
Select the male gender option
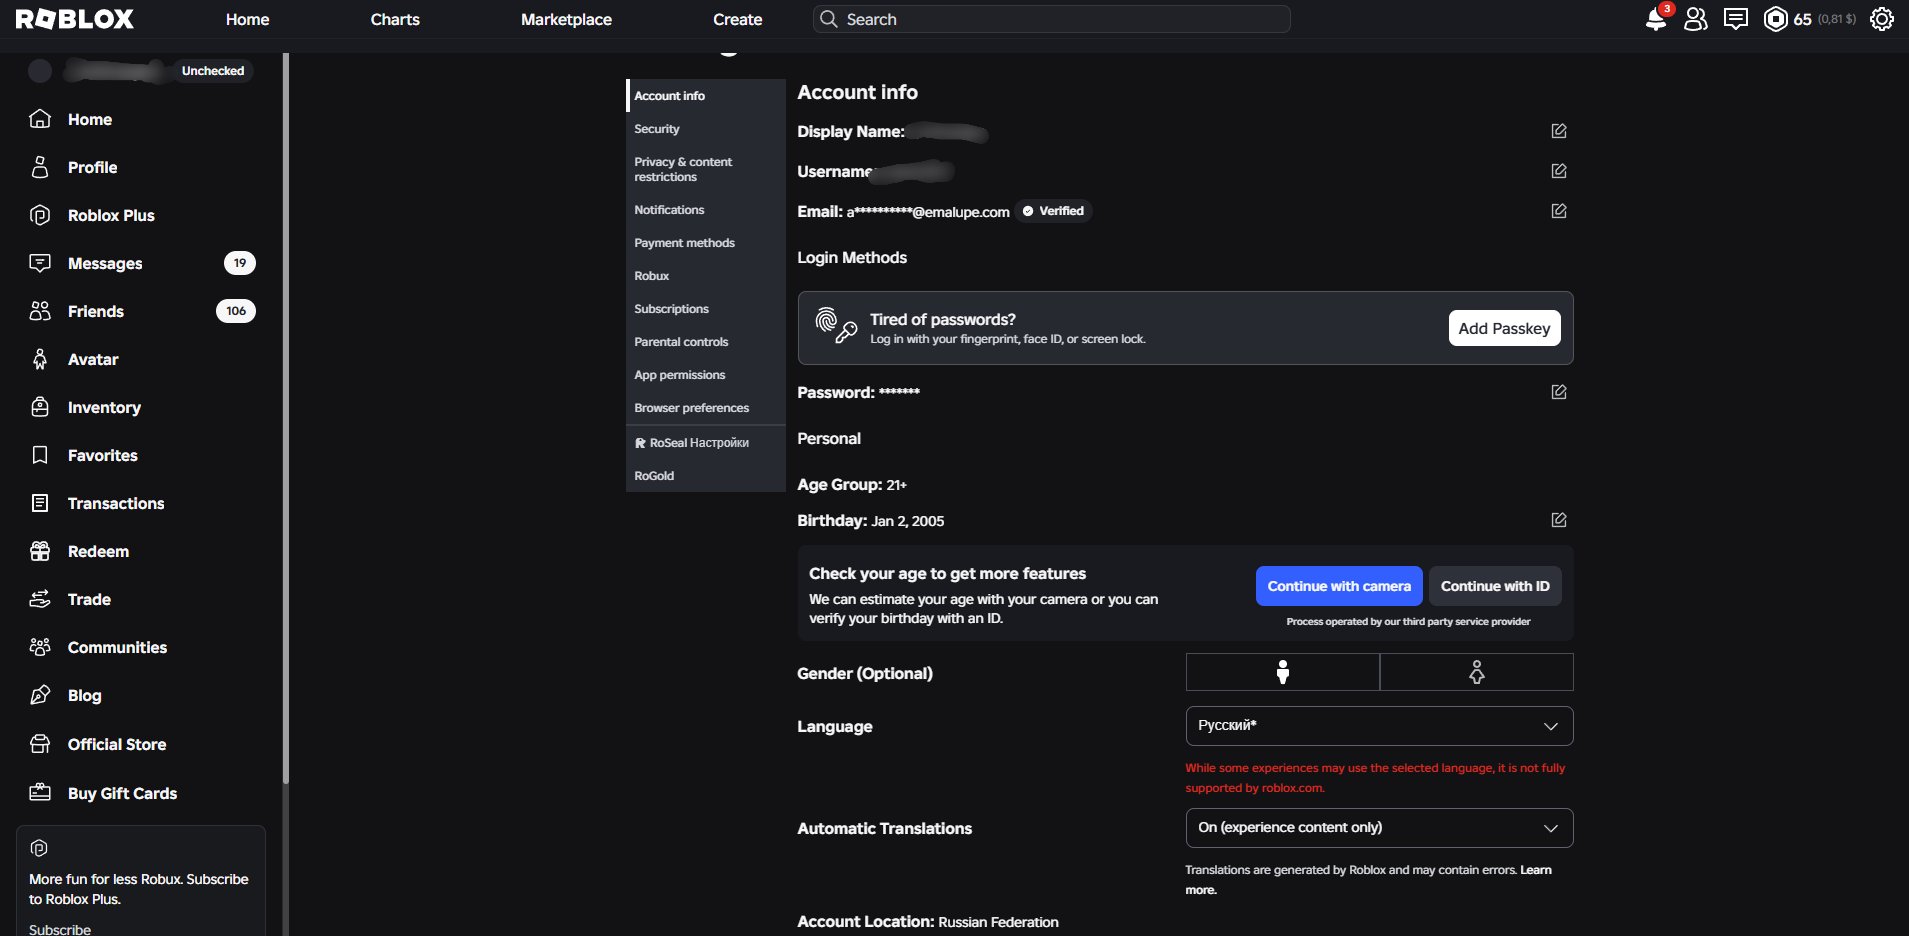point(1283,672)
